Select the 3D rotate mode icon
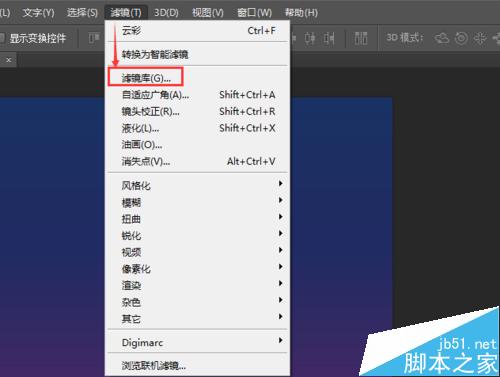Screen dimensions: 500x377 pos(442,38)
